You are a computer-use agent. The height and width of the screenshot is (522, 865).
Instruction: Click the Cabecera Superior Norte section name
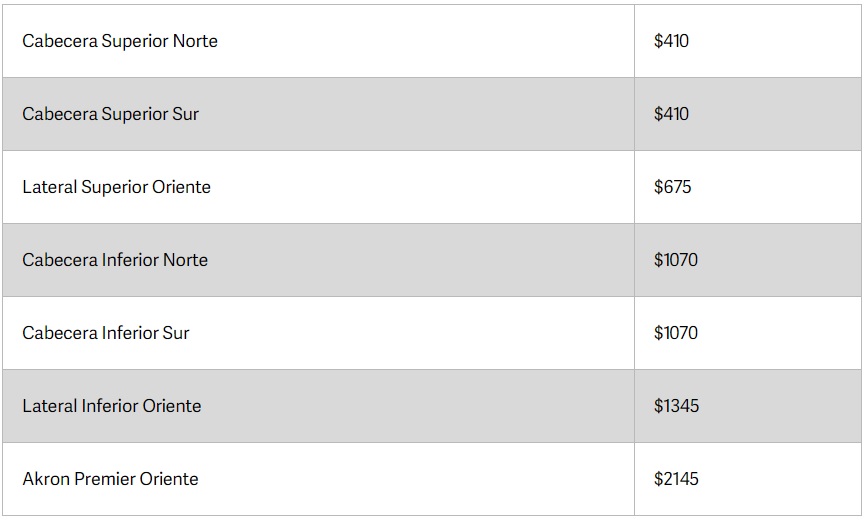tap(120, 41)
